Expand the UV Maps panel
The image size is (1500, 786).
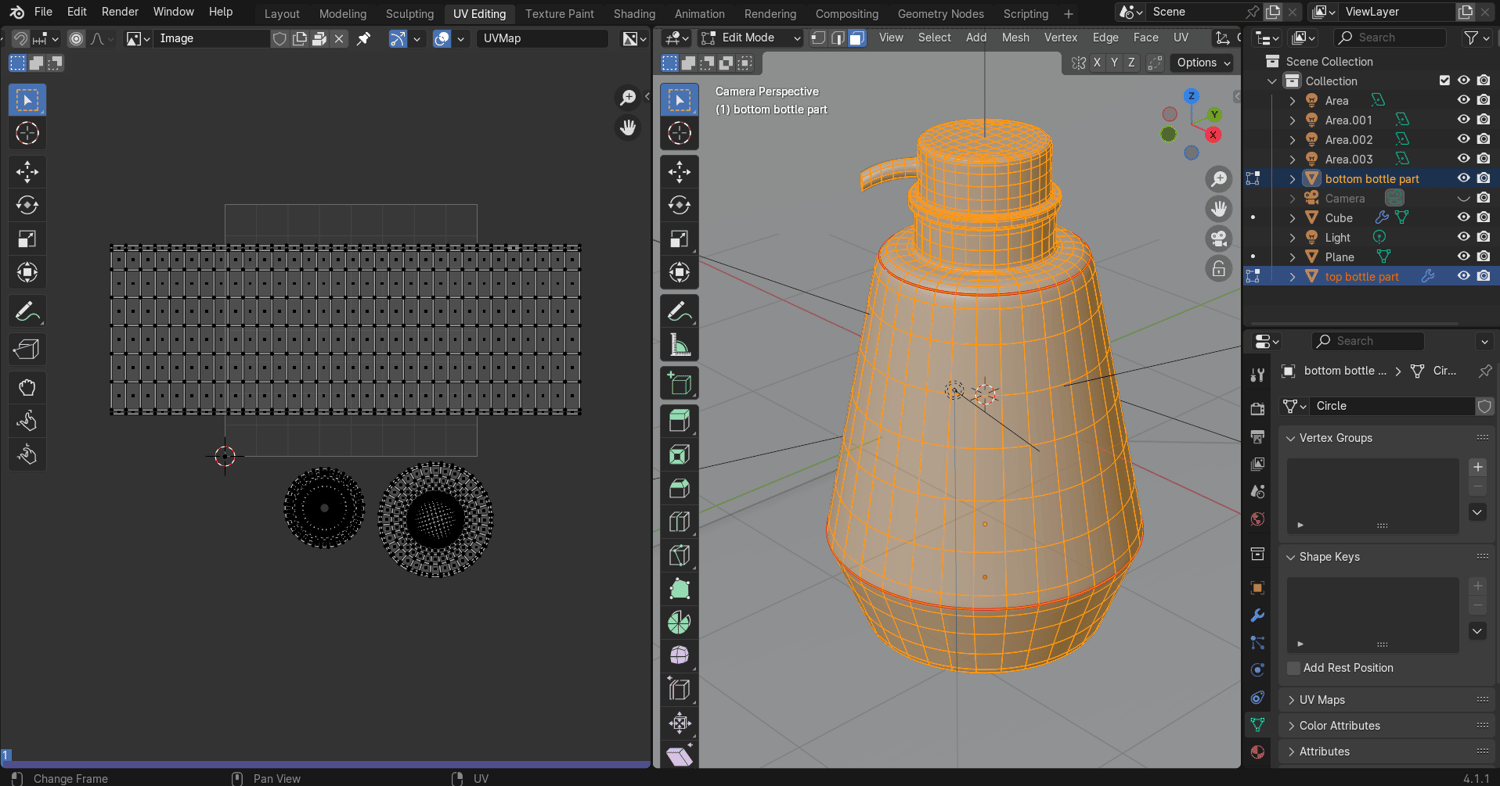1321,700
